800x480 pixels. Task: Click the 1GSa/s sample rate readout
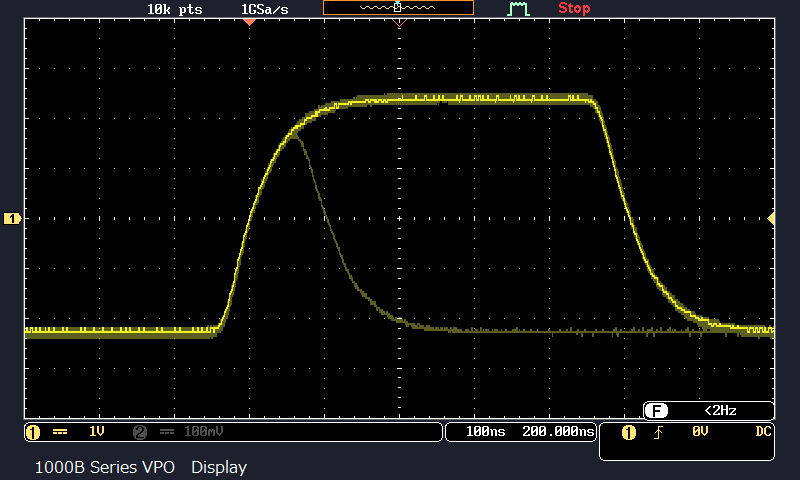pyautogui.click(x=264, y=9)
